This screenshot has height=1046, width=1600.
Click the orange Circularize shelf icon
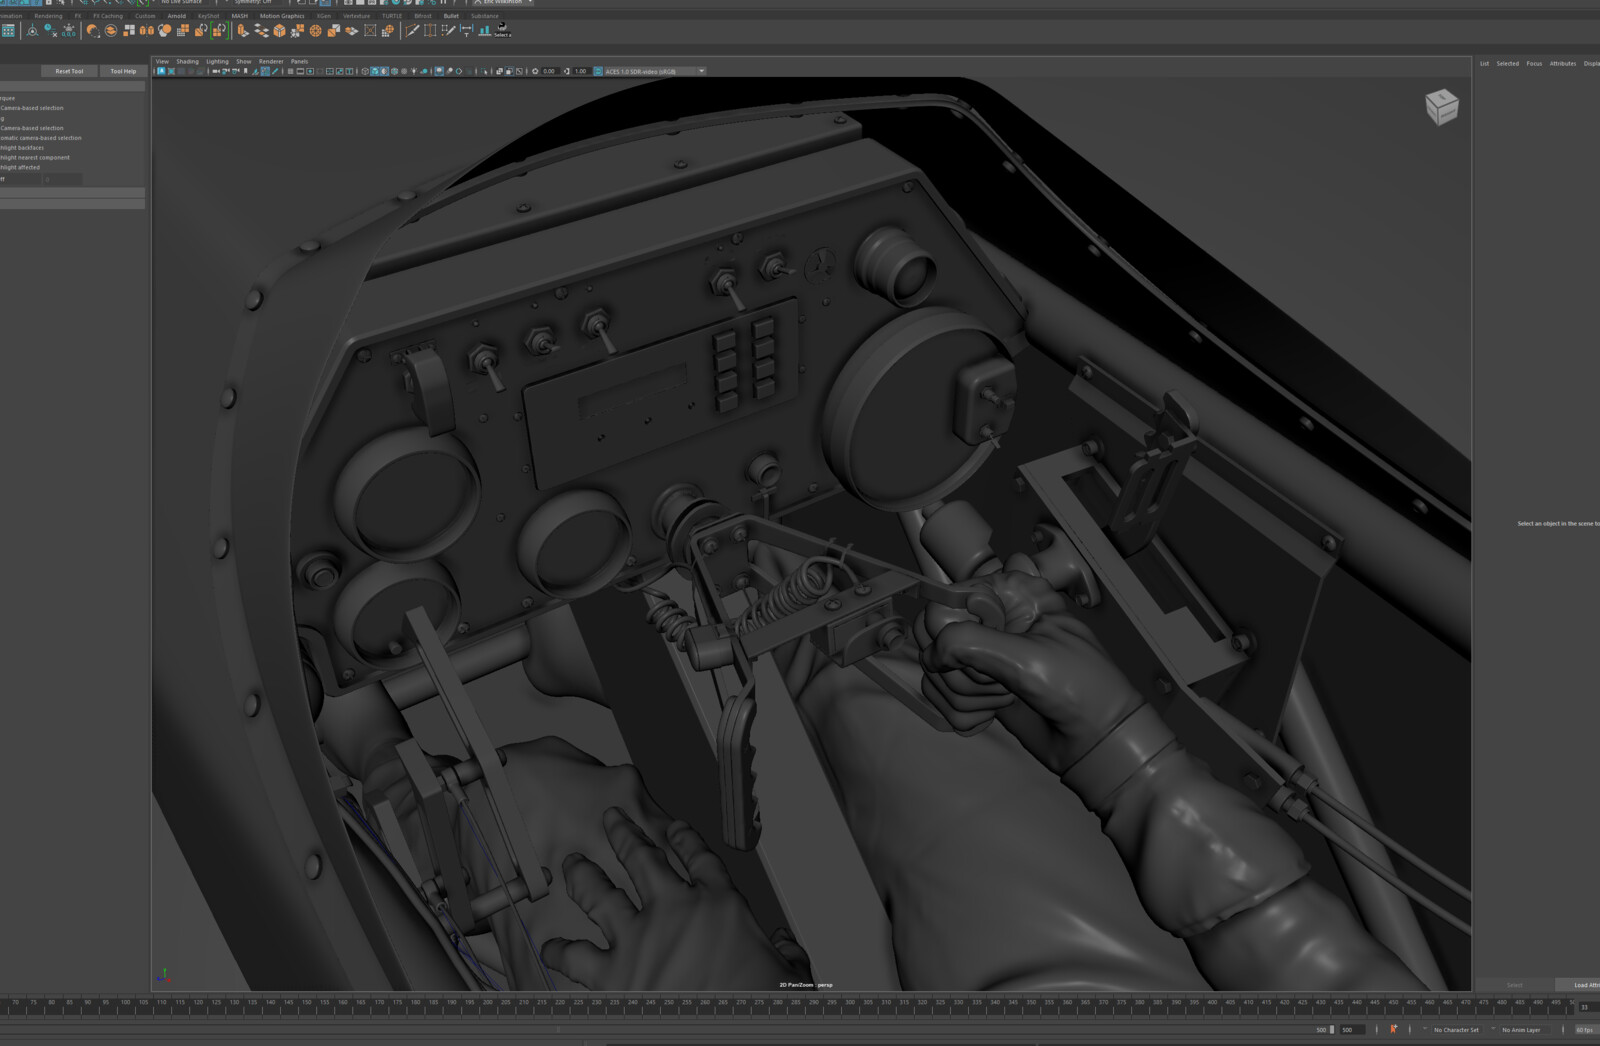click(315, 31)
